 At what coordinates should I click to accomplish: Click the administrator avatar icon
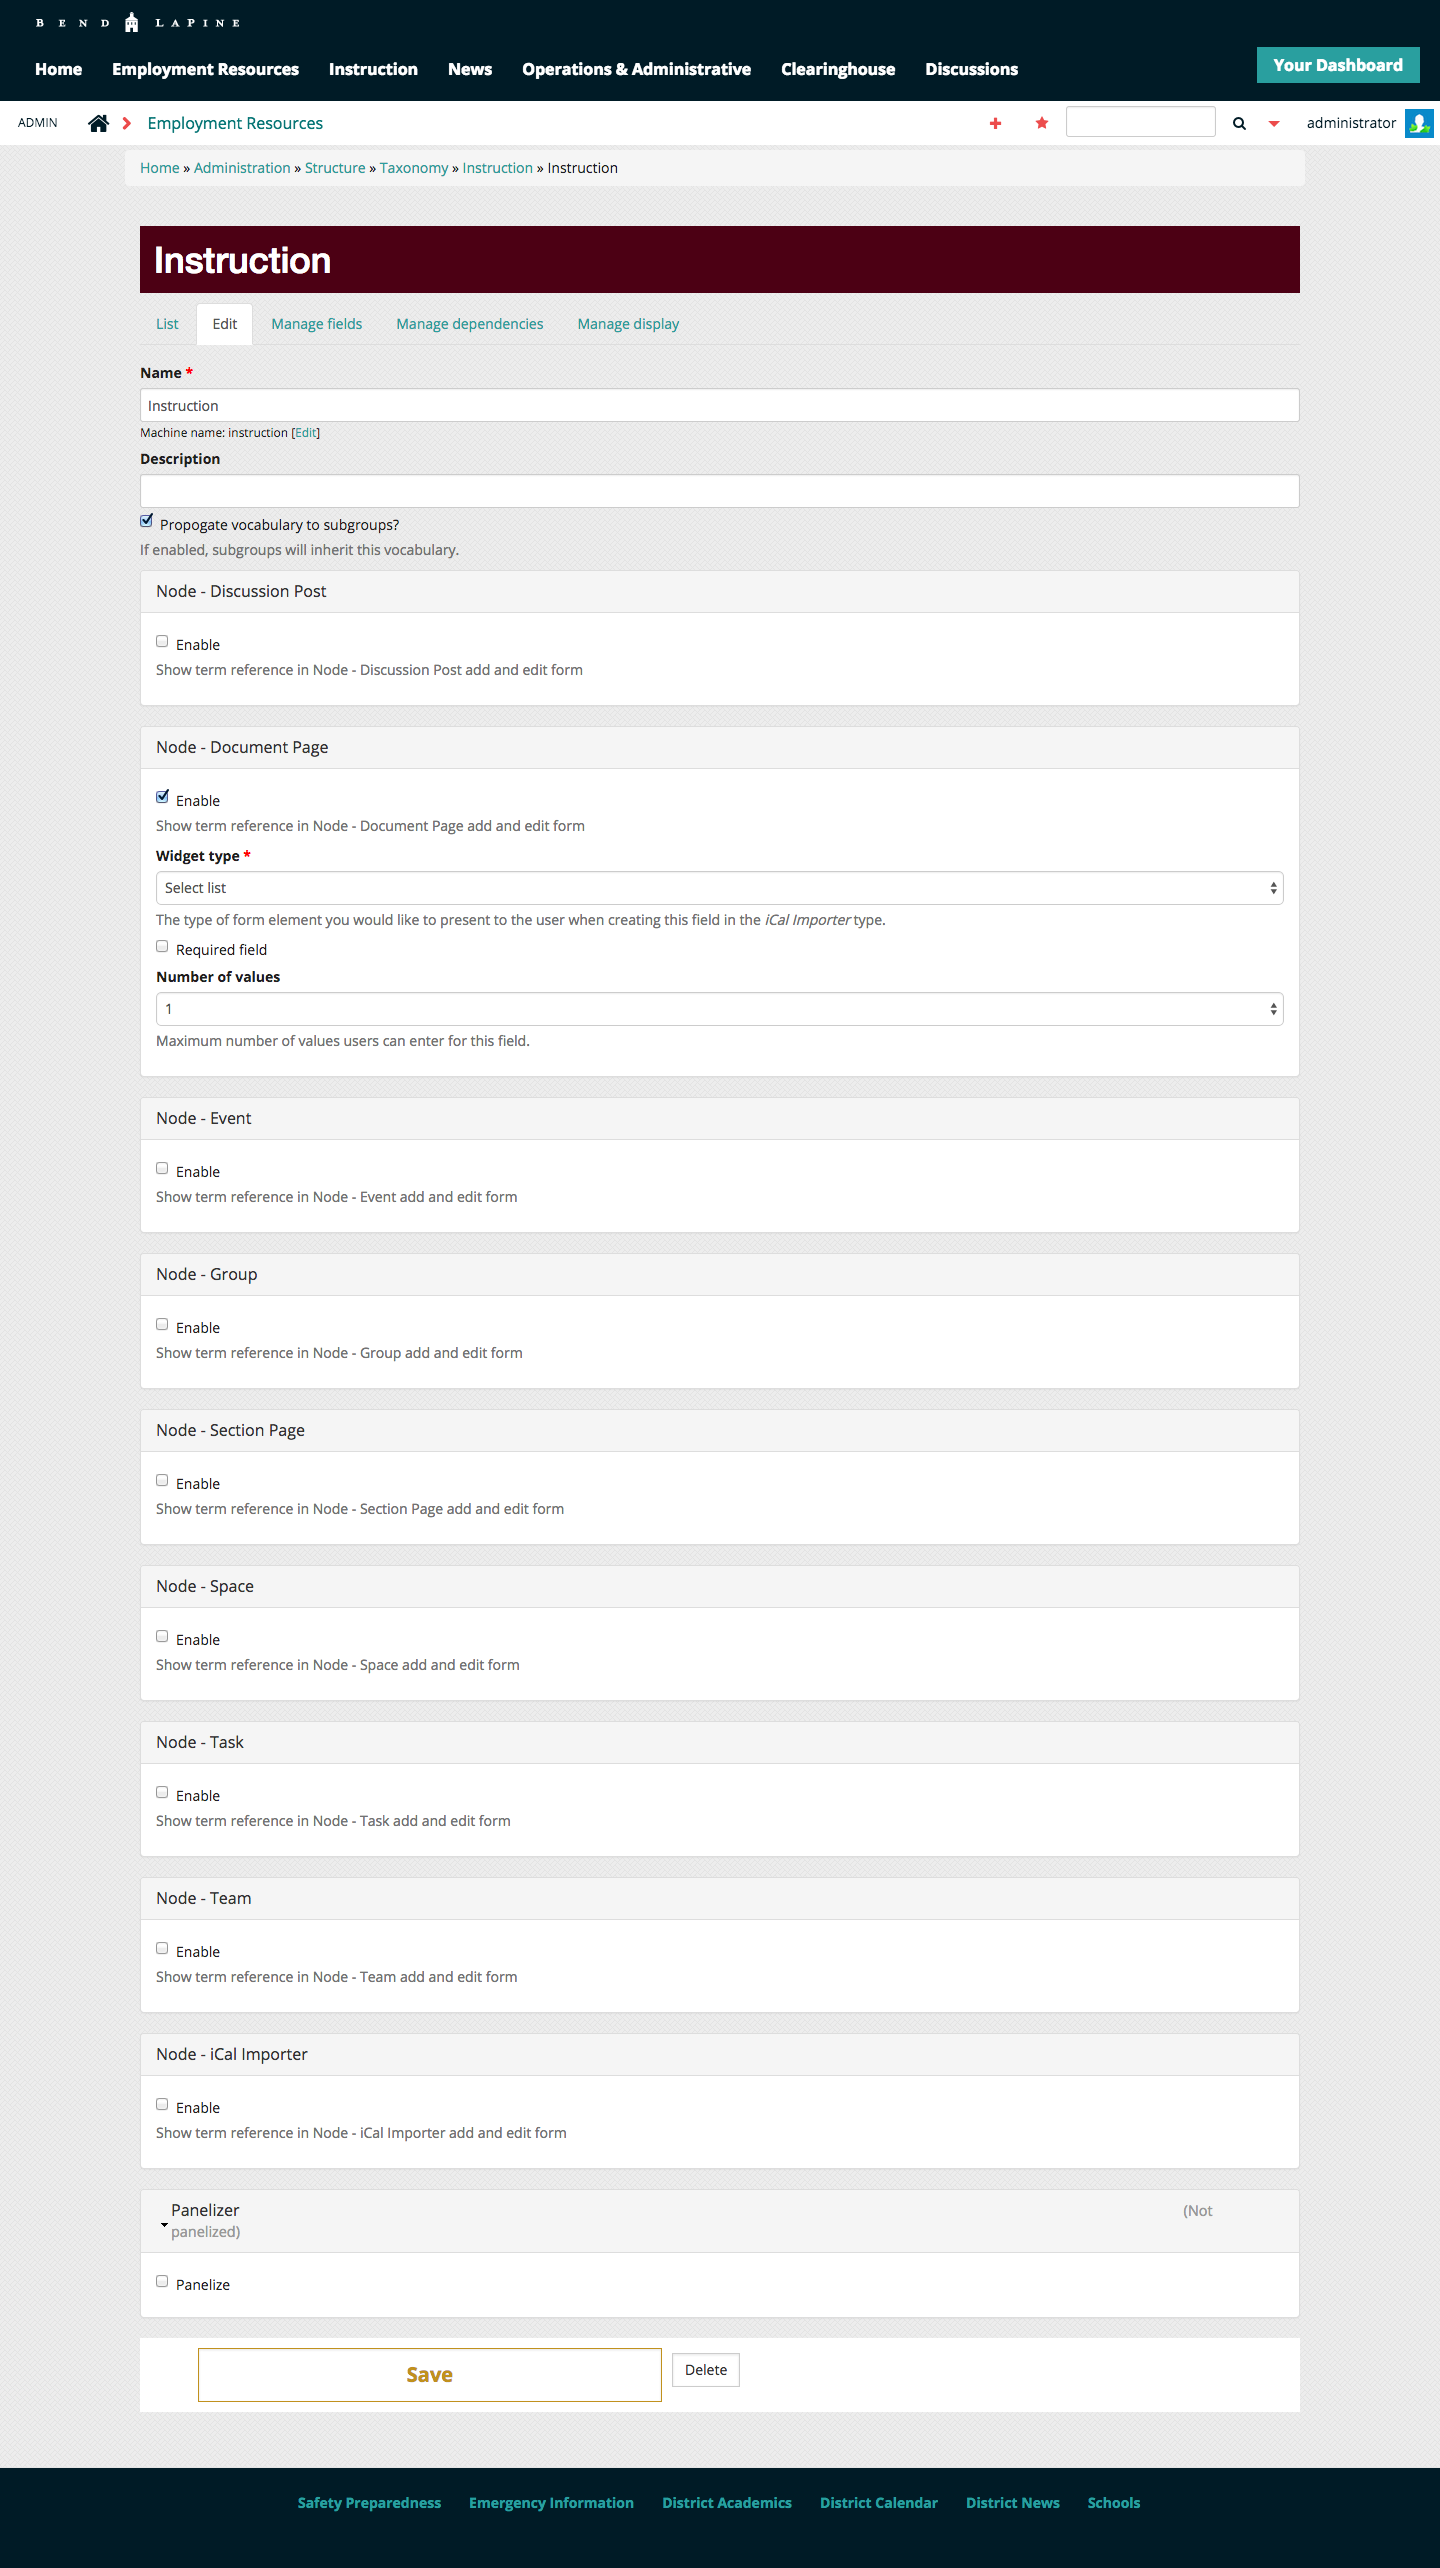1419,123
